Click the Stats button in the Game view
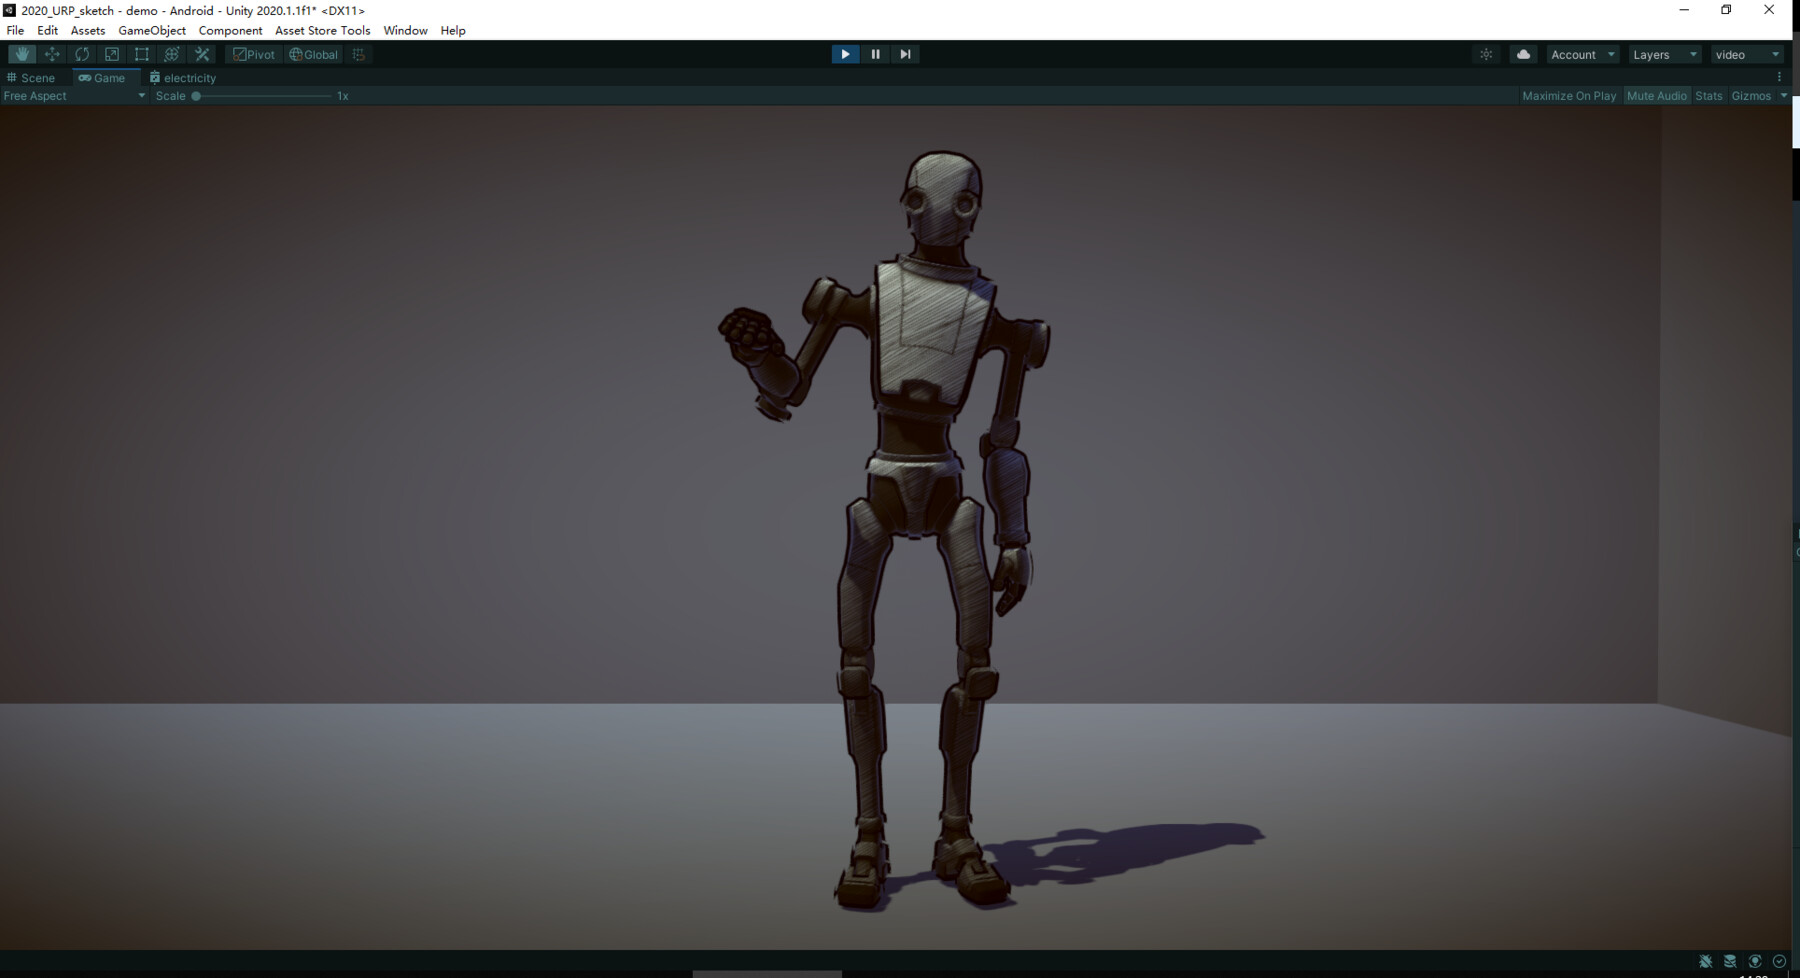Screen dimensions: 1800x978 pos(1708,95)
